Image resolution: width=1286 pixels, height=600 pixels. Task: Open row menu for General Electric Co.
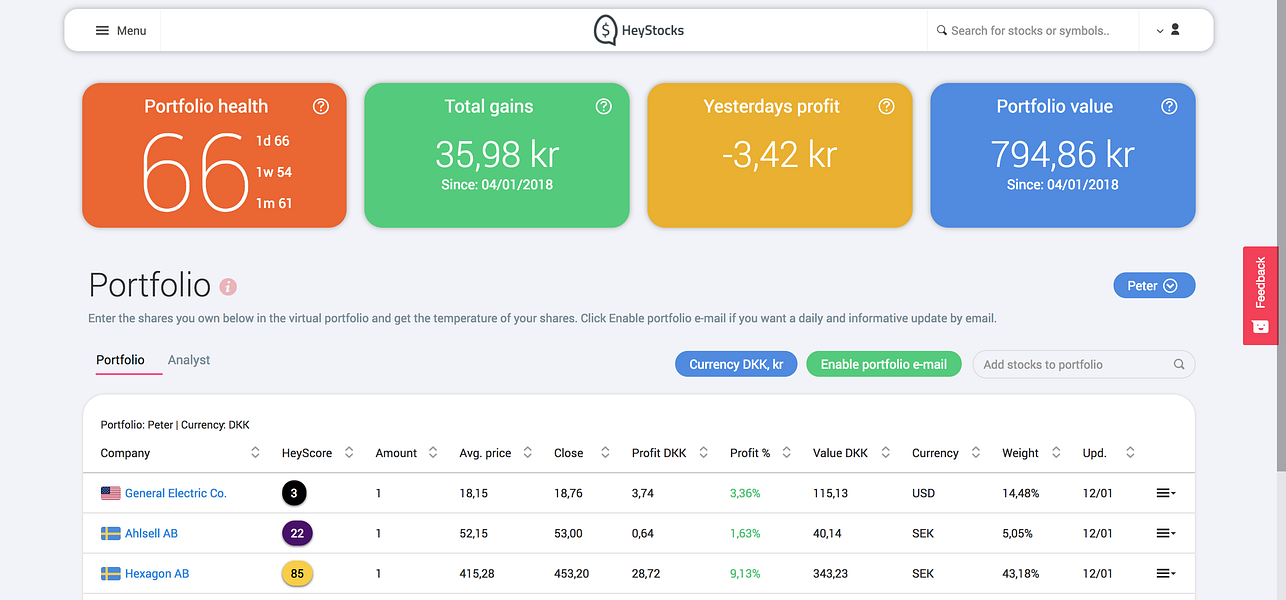(1165, 493)
